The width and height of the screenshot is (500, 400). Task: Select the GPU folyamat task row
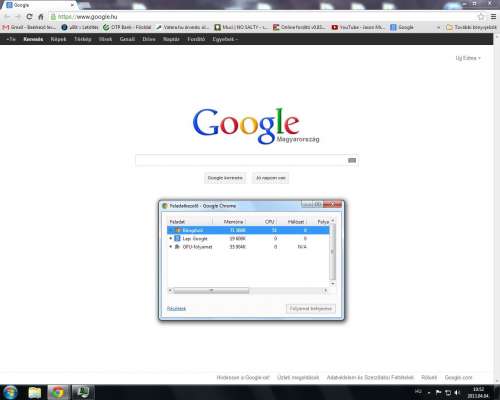click(248, 247)
